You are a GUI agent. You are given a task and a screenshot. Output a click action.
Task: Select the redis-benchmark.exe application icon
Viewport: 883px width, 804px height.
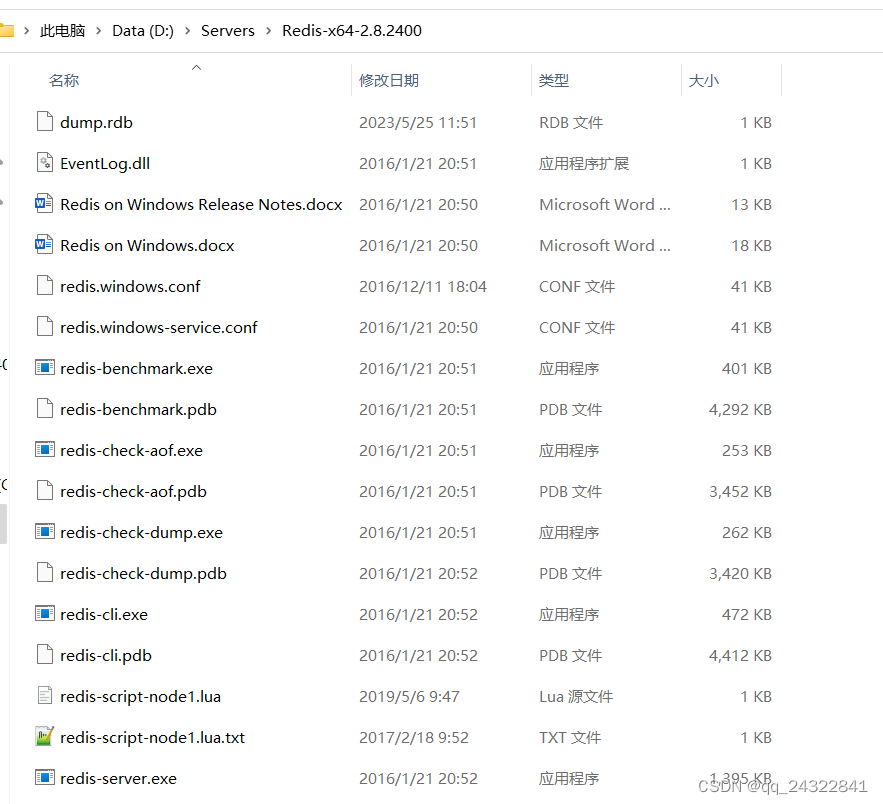pyautogui.click(x=44, y=368)
